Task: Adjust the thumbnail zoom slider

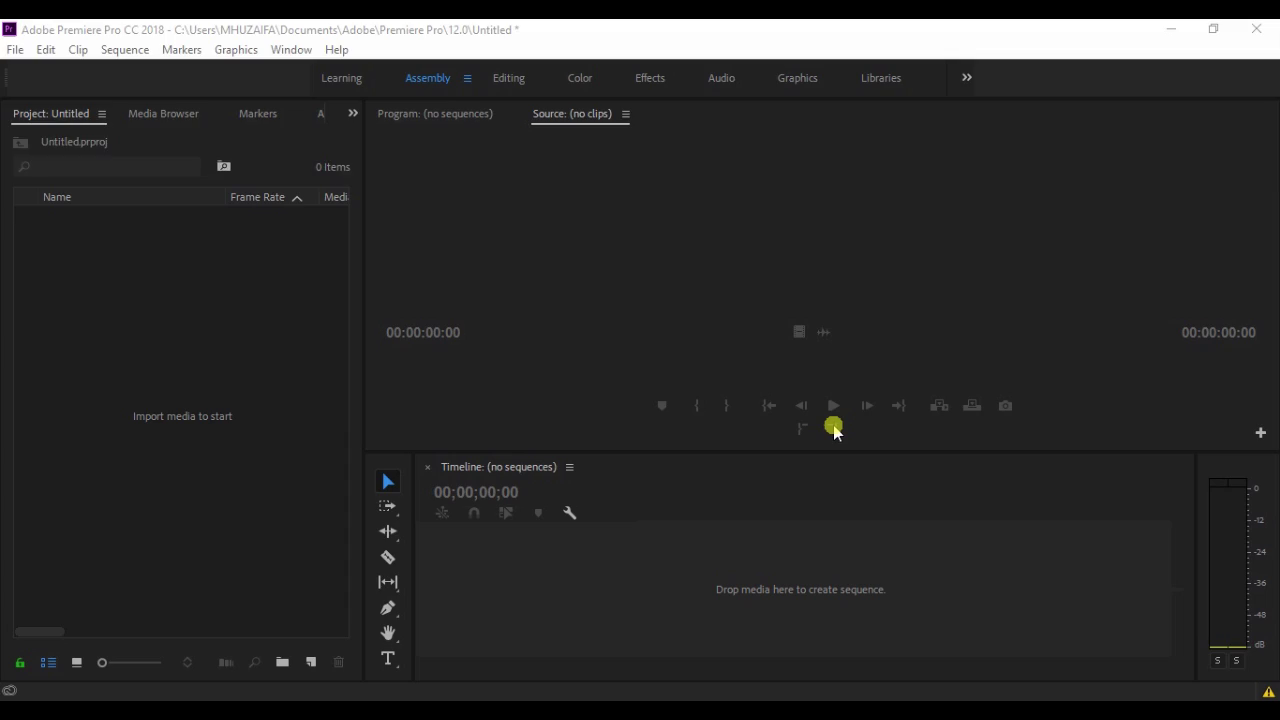Action: point(130,662)
